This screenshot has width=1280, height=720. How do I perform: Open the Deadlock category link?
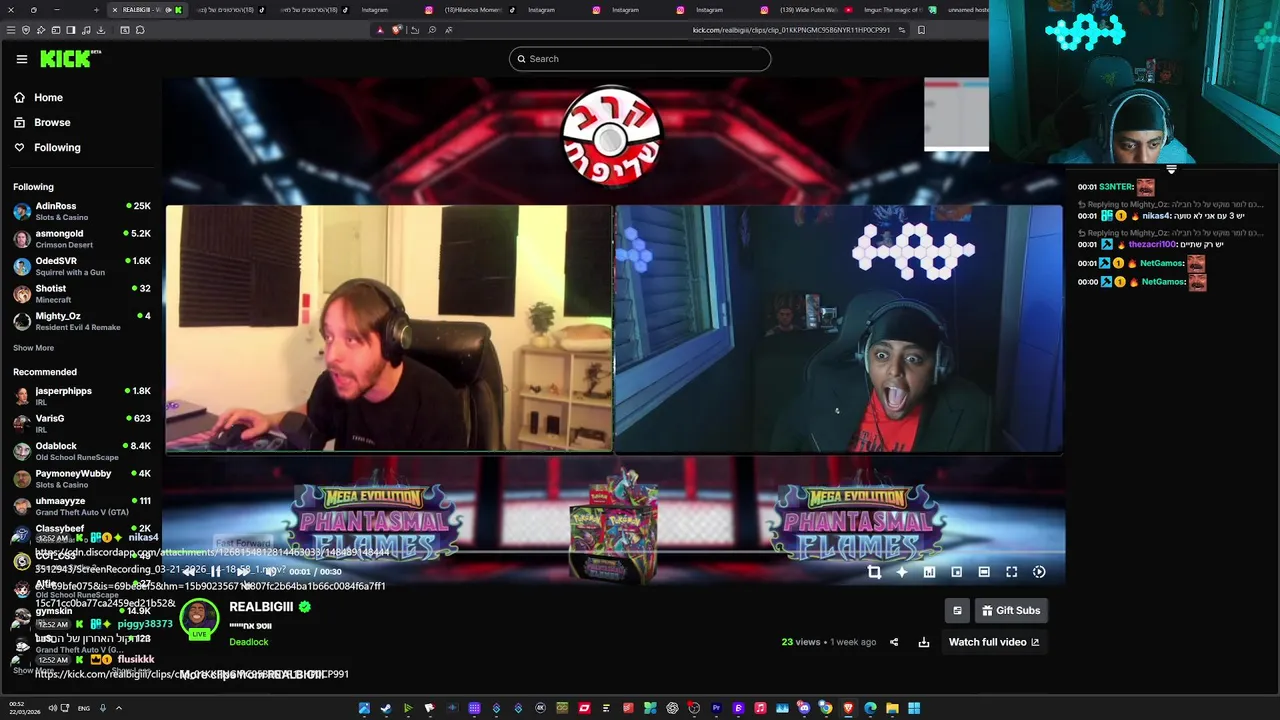[249, 642]
